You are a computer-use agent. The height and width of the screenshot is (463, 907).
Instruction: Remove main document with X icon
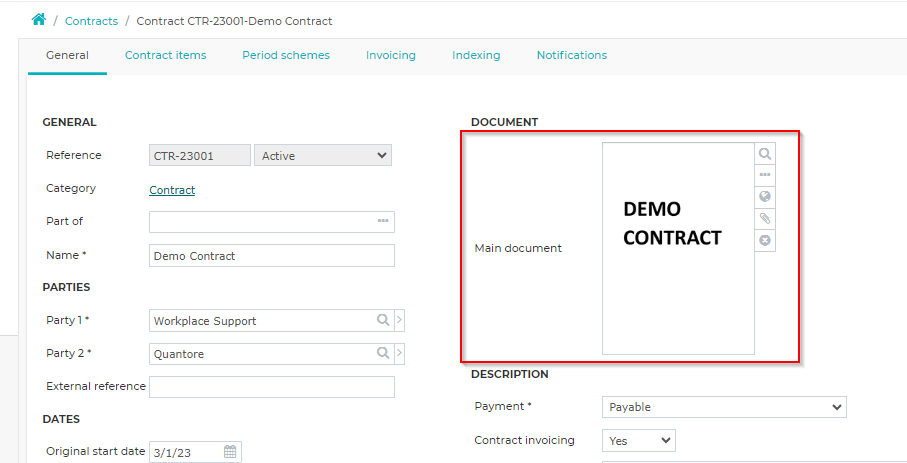765,240
